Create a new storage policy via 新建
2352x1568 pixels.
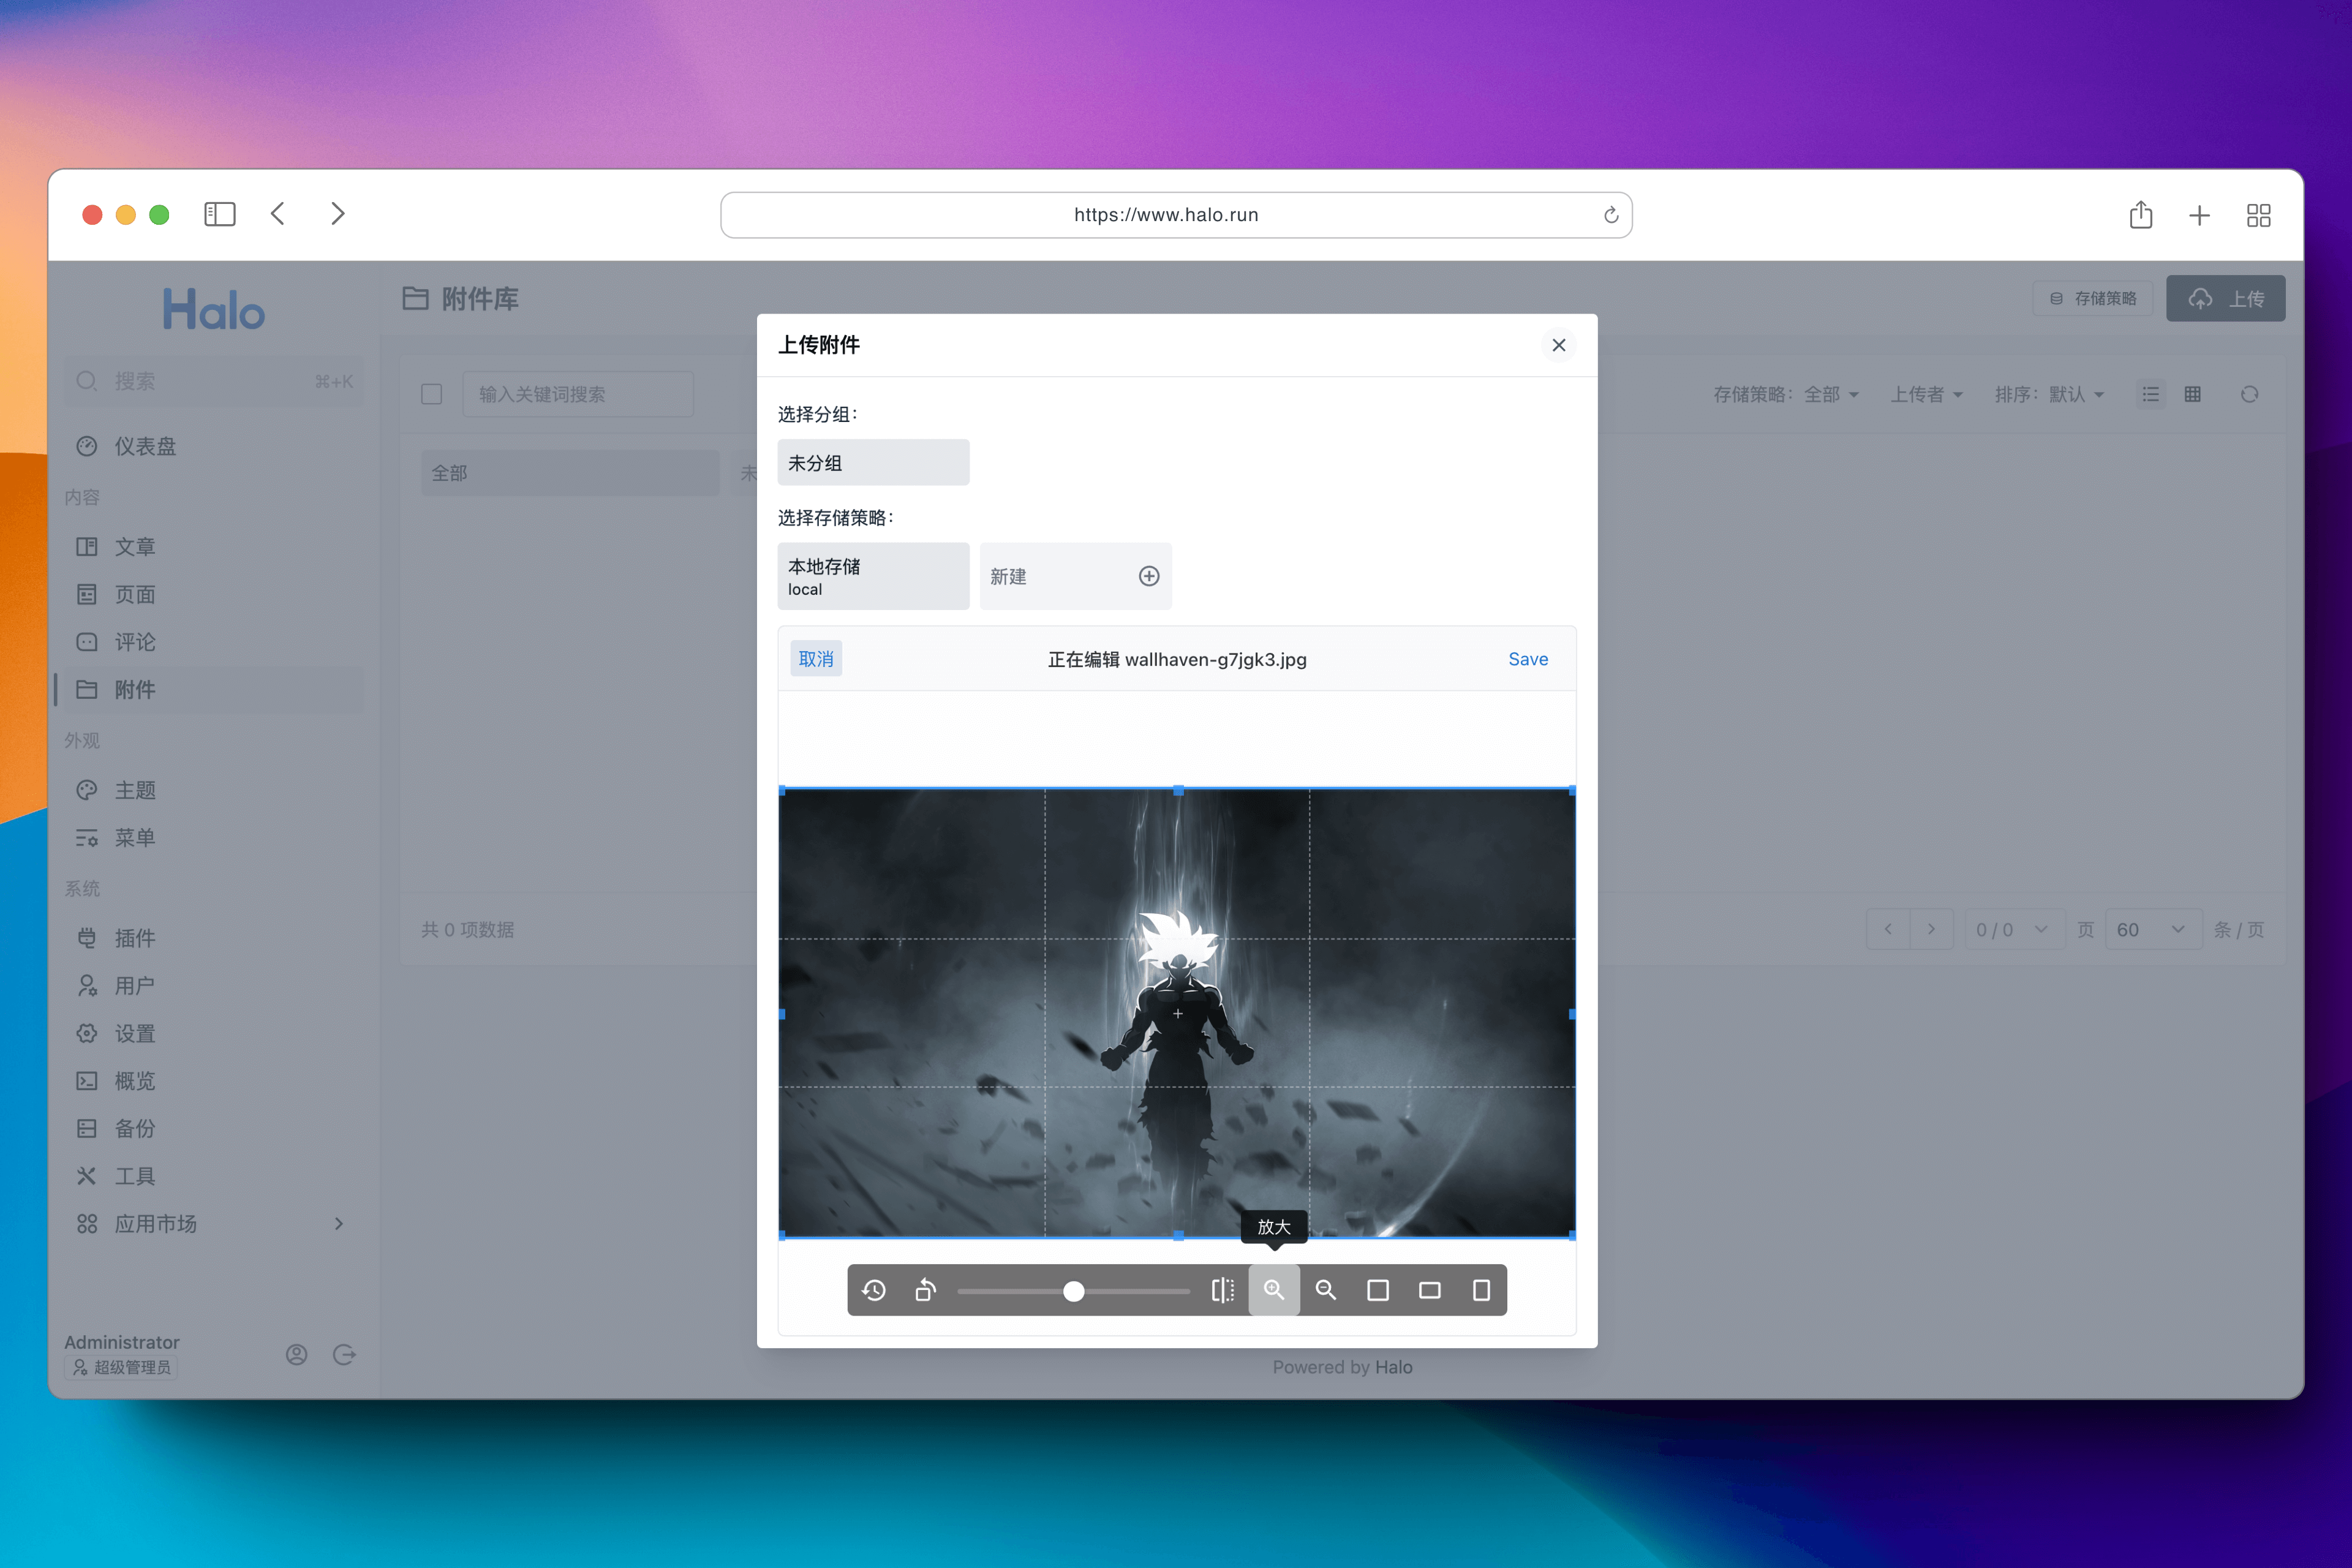point(1076,577)
